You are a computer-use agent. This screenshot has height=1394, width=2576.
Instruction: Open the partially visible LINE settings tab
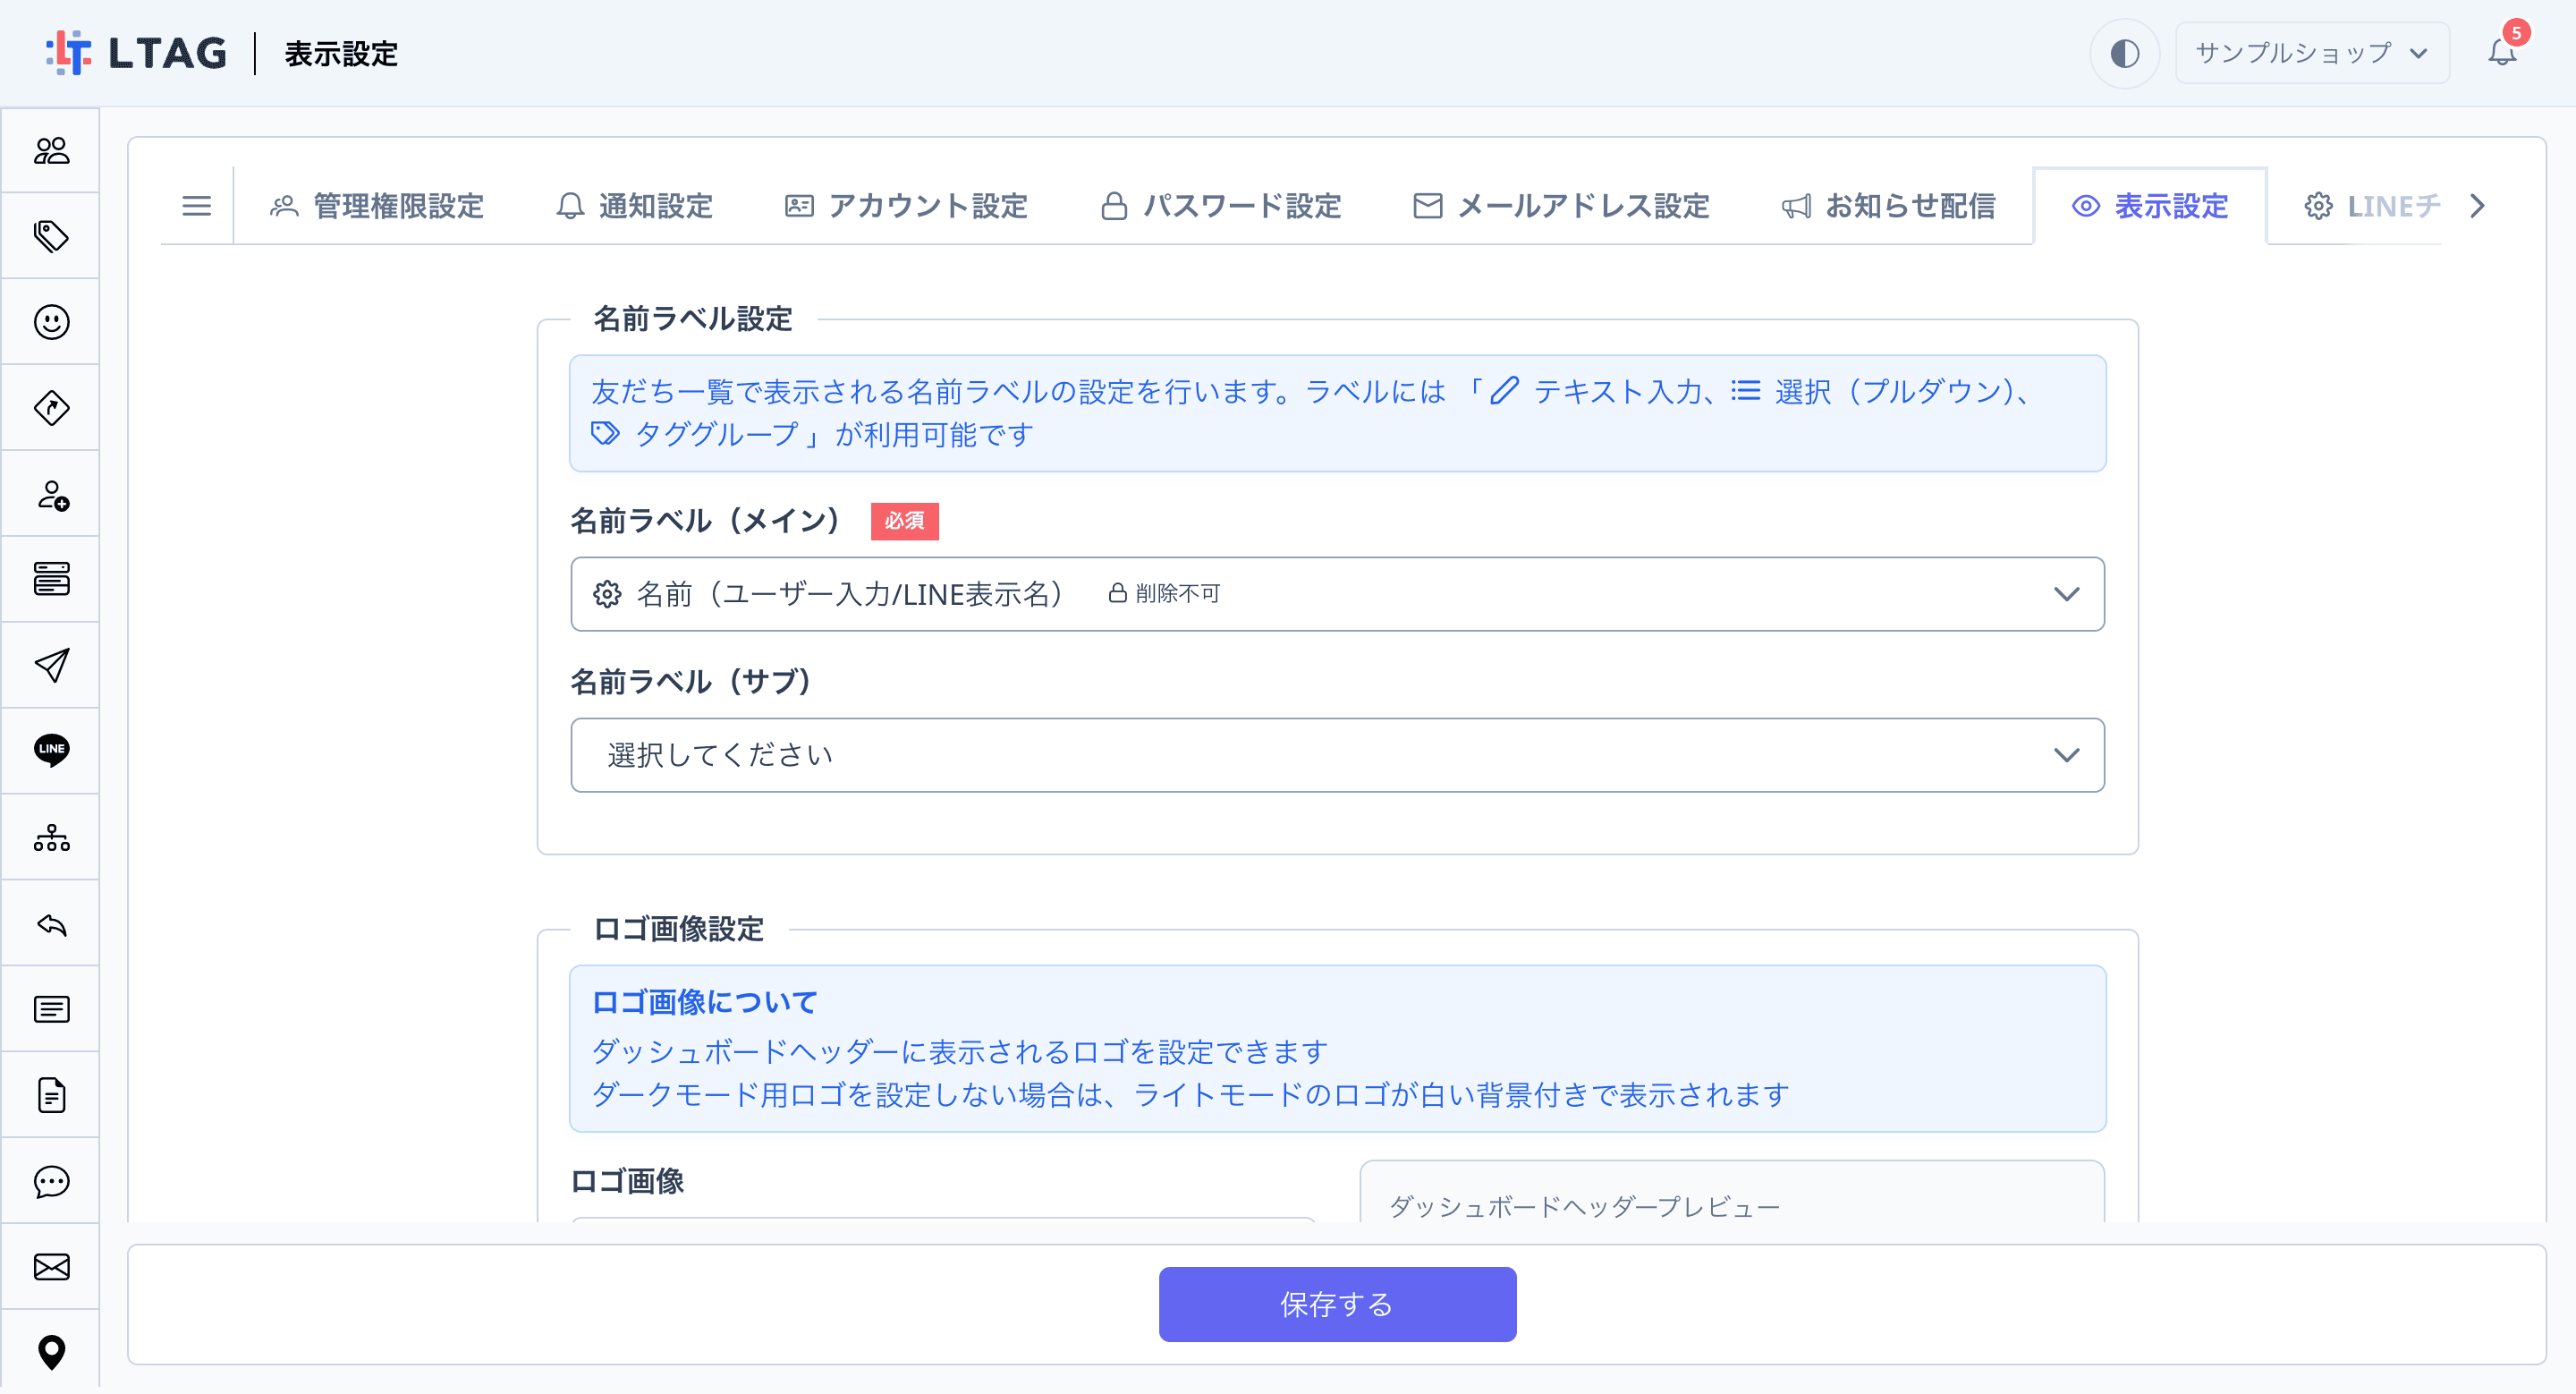point(2372,206)
